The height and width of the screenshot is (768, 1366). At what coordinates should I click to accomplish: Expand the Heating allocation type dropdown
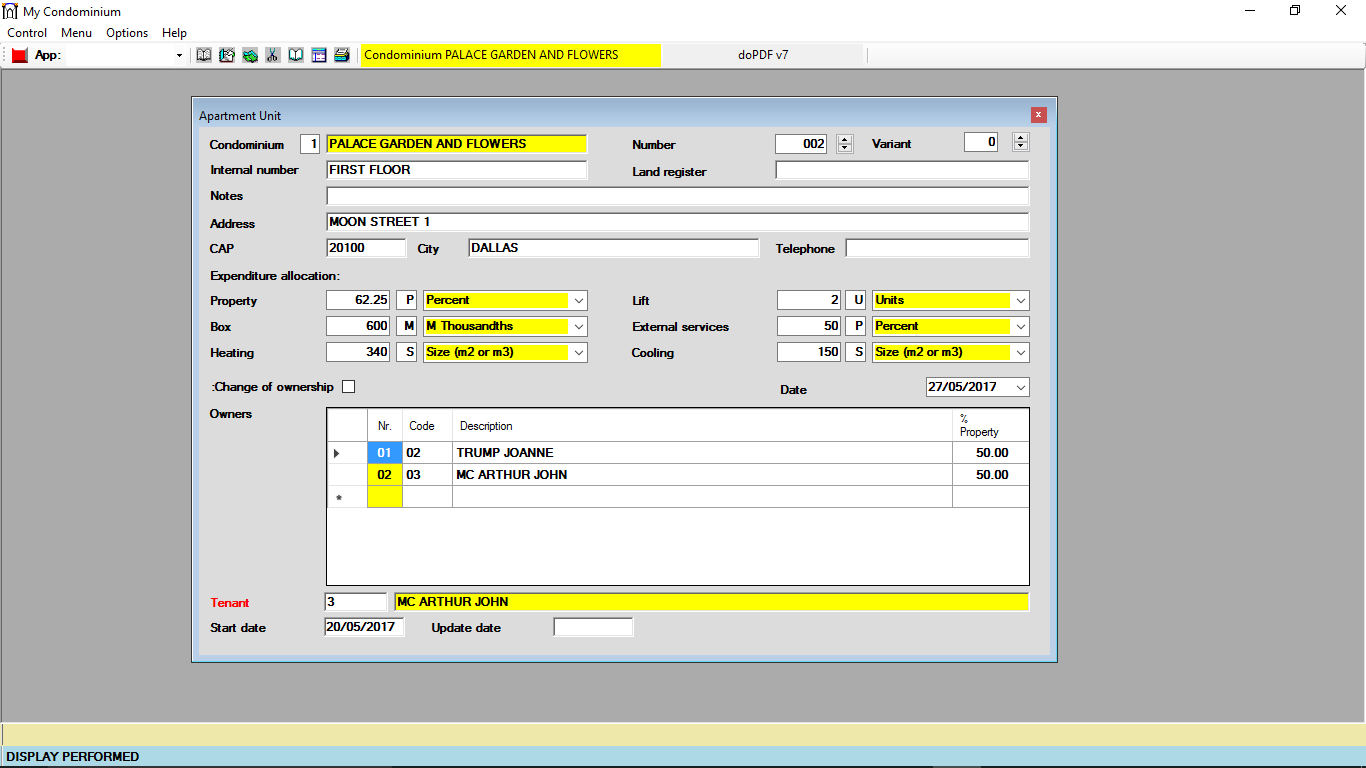[578, 352]
